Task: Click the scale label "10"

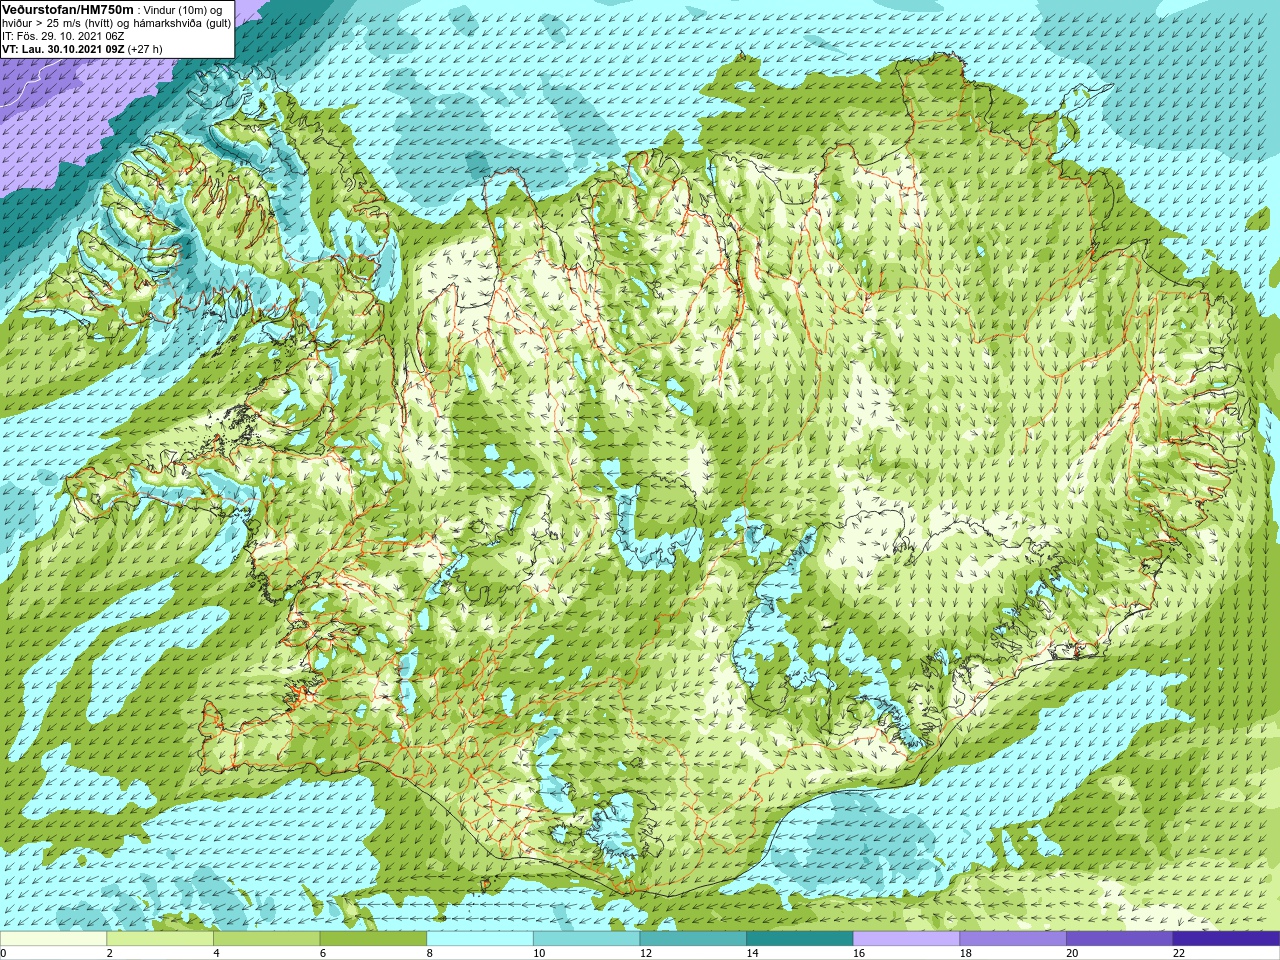Action: pyautogui.click(x=539, y=953)
